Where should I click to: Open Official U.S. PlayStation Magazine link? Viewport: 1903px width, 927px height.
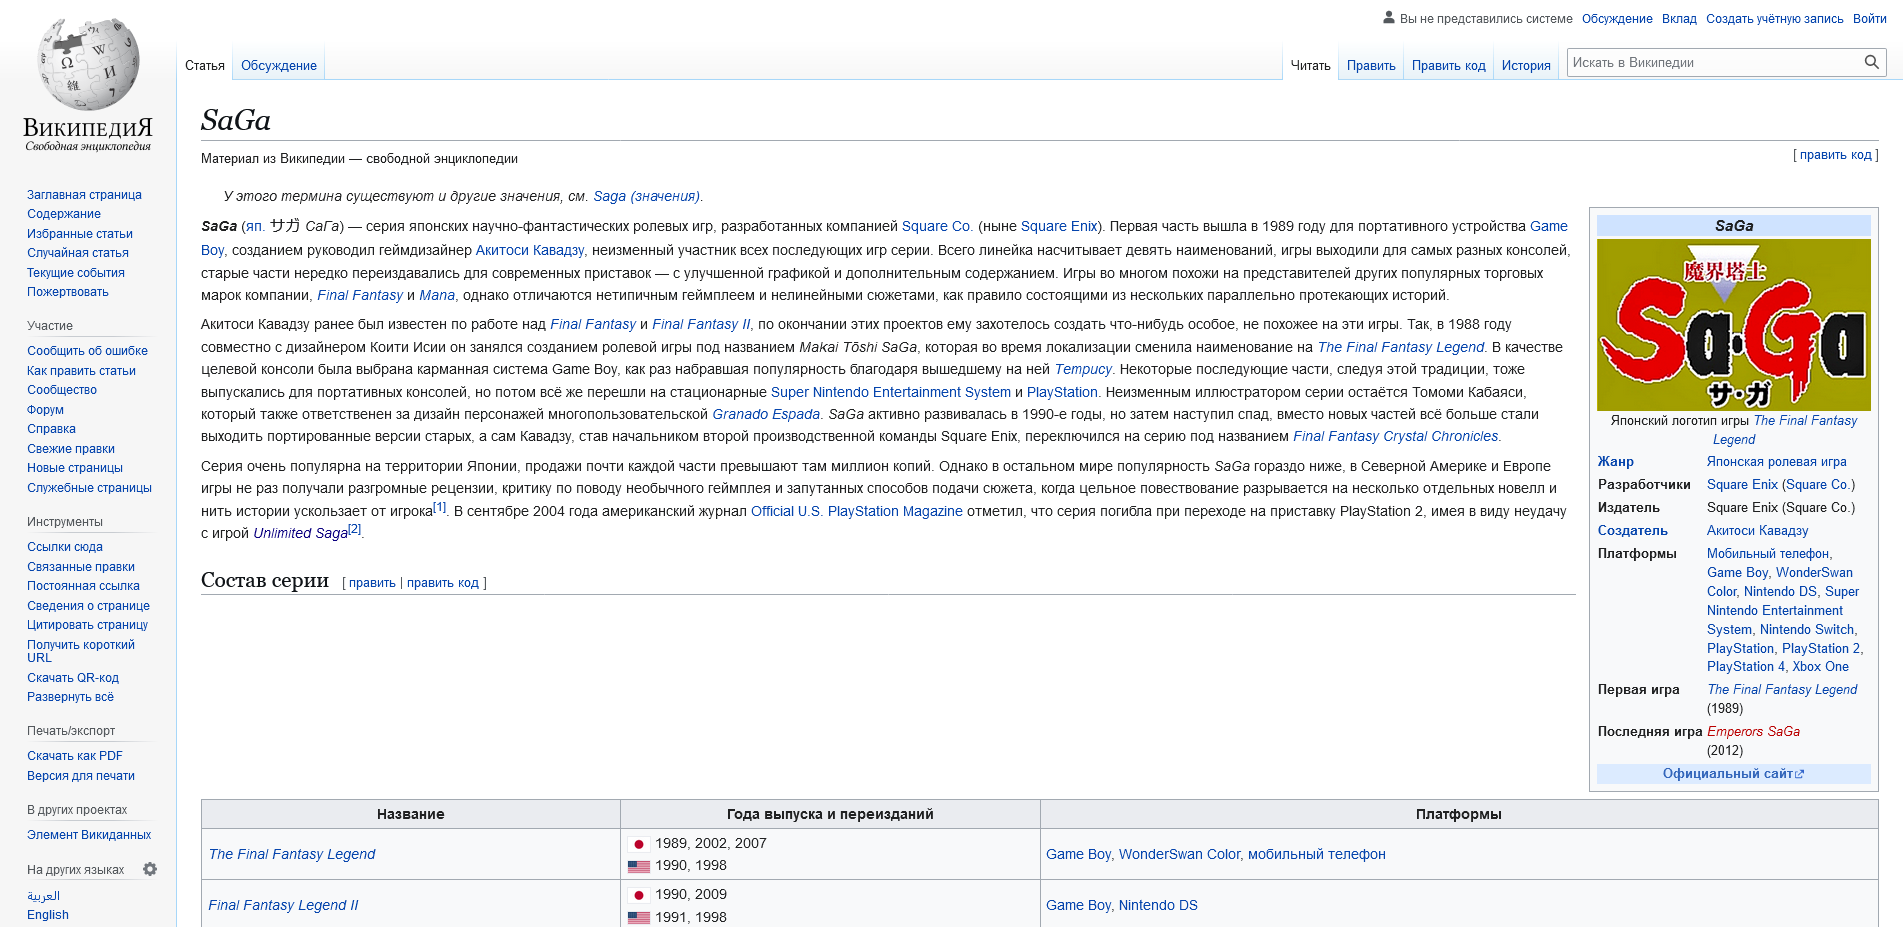857,511
